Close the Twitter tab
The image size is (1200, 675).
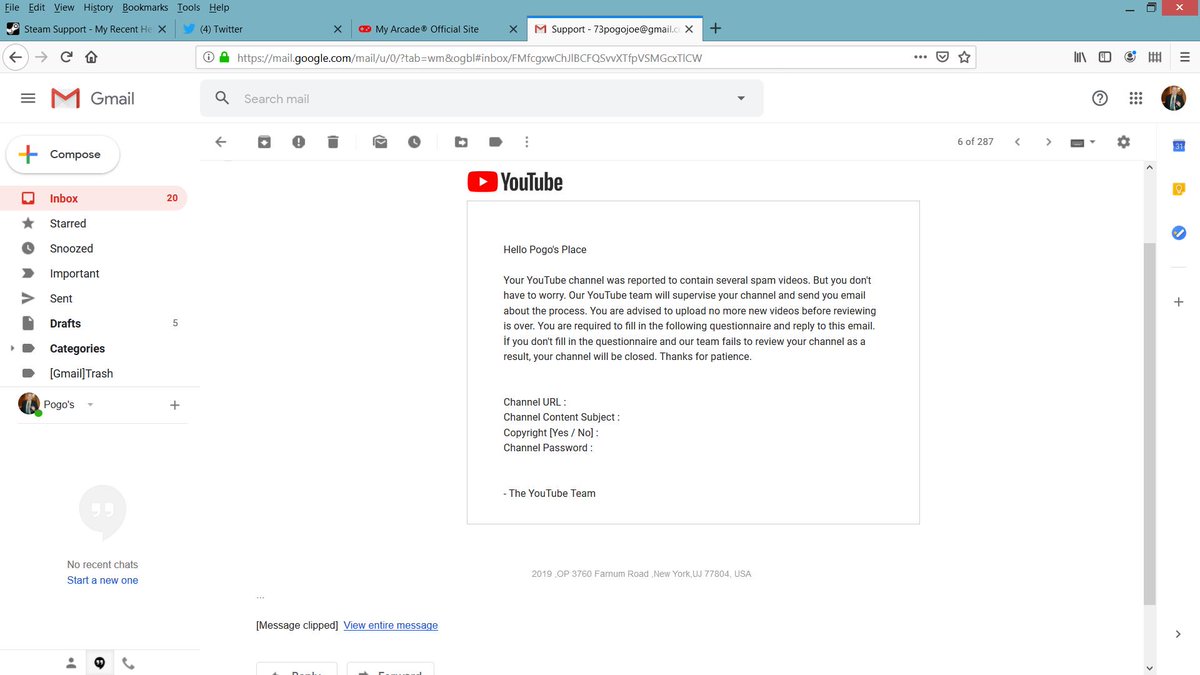(338, 29)
